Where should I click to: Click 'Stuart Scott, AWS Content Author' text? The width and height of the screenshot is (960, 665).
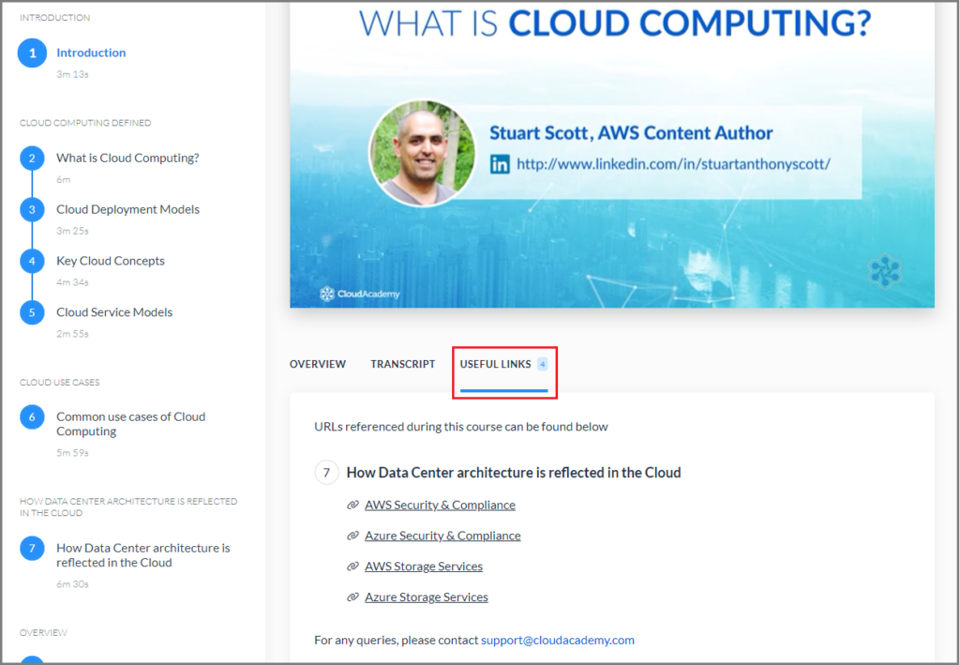tap(631, 133)
